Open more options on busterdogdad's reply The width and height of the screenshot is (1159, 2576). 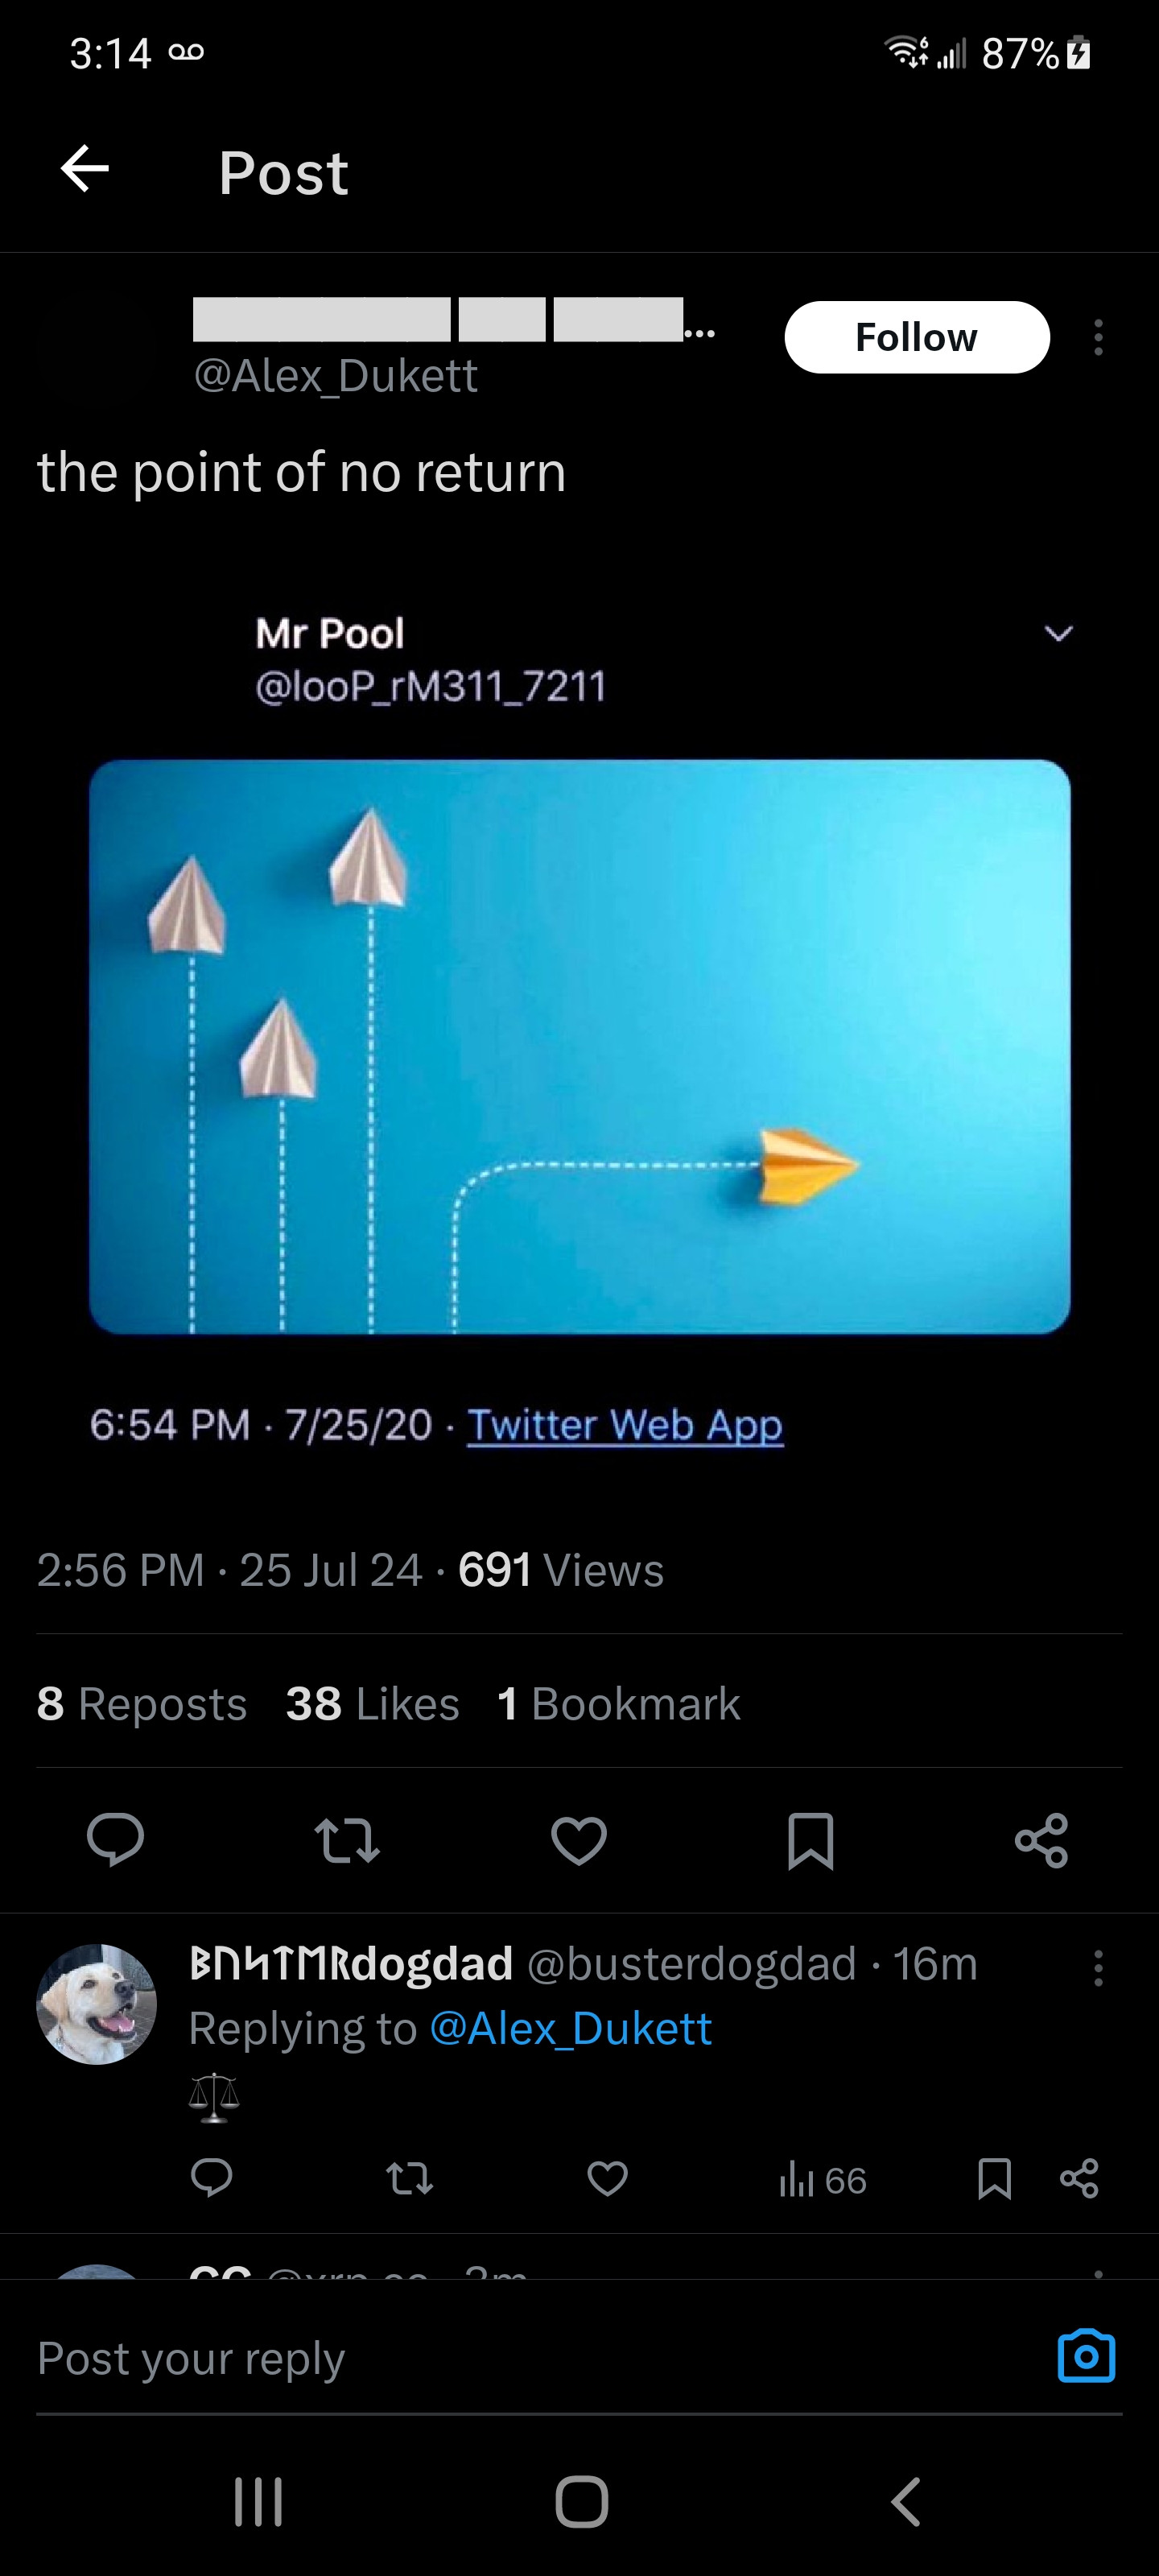(x=1098, y=1967)
